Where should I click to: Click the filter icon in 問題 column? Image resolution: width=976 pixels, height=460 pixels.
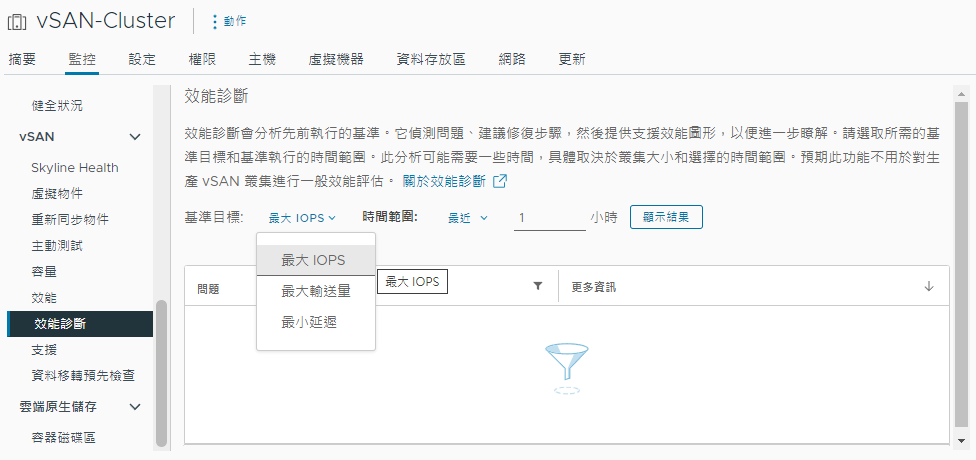pyautogui.click(x=538, y=286)
